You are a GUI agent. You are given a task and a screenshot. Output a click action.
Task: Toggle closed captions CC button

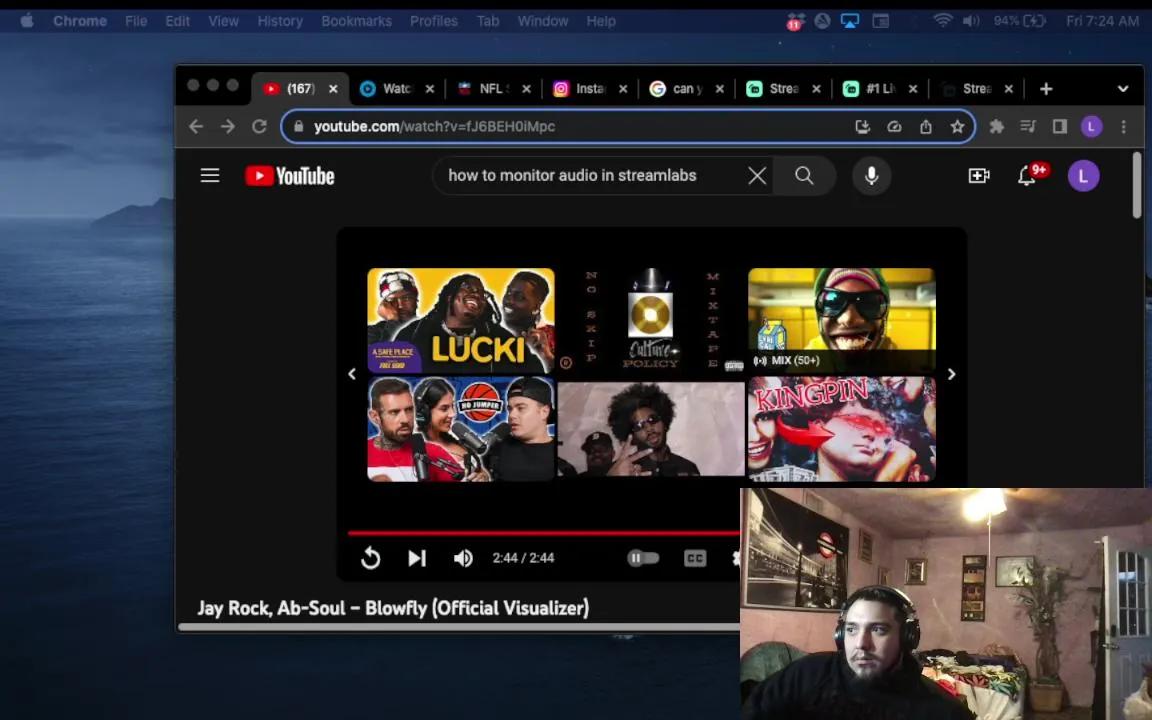(x=695, y=558)
